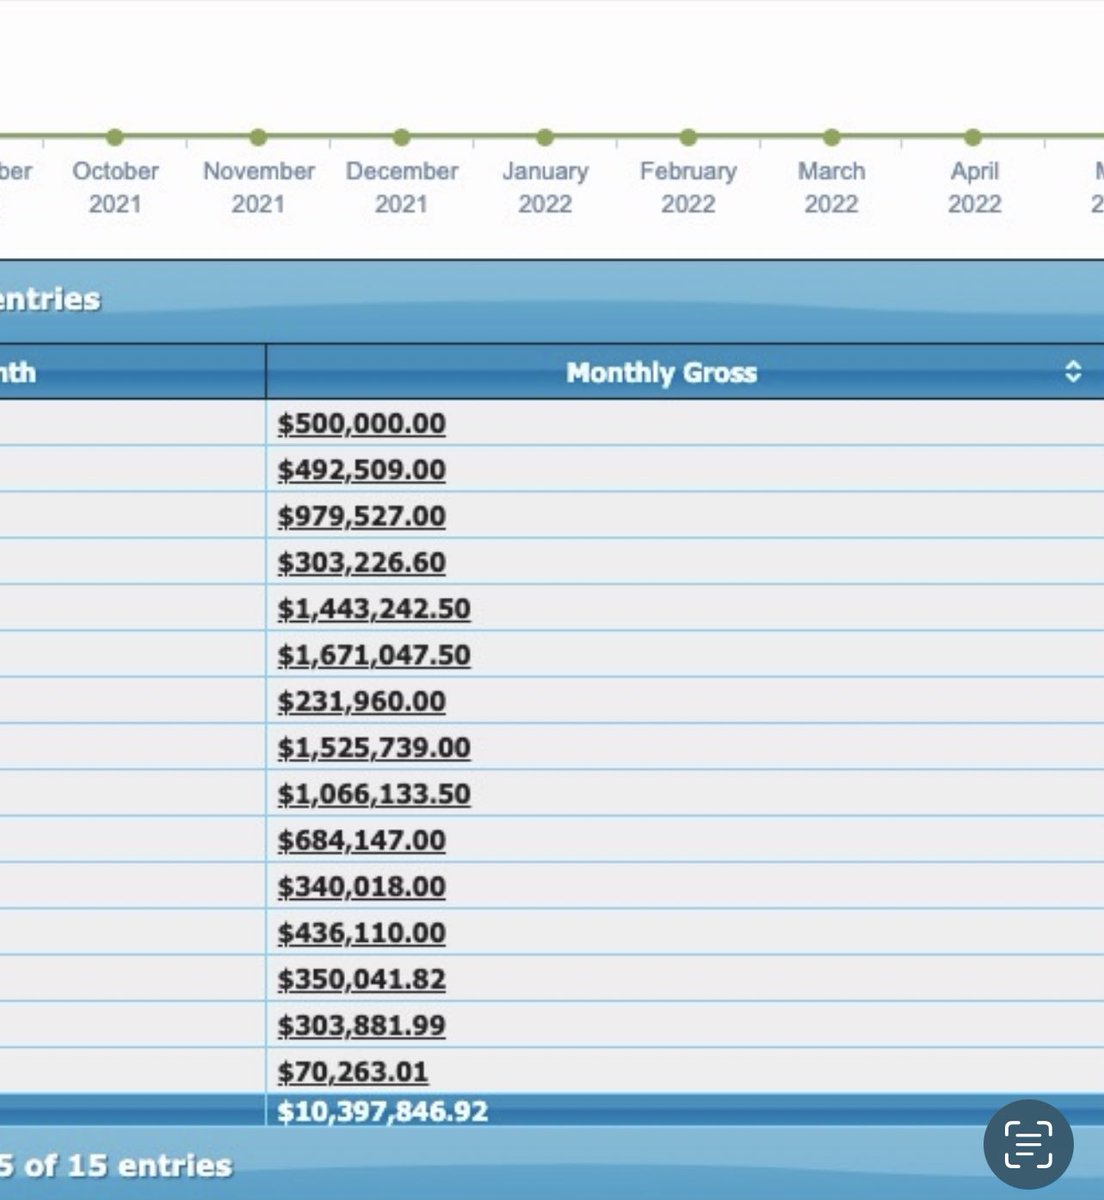Click the March 2022 axis label
1104x1200 pixels.
click(x=831, y=187)
